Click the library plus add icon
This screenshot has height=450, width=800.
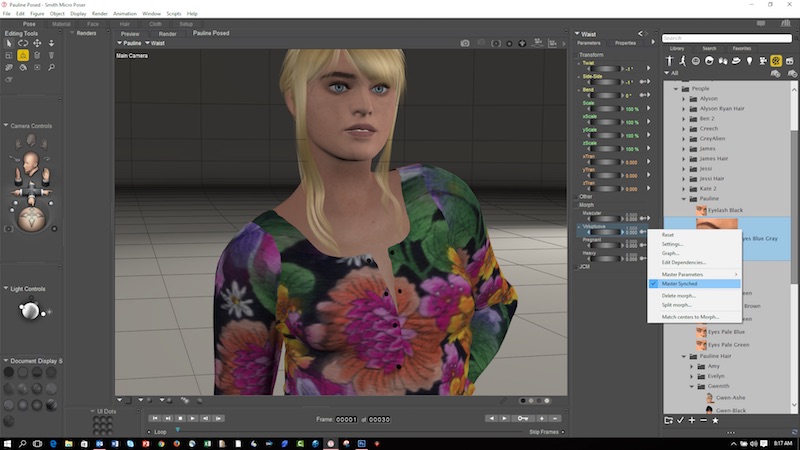pos(692,420)
